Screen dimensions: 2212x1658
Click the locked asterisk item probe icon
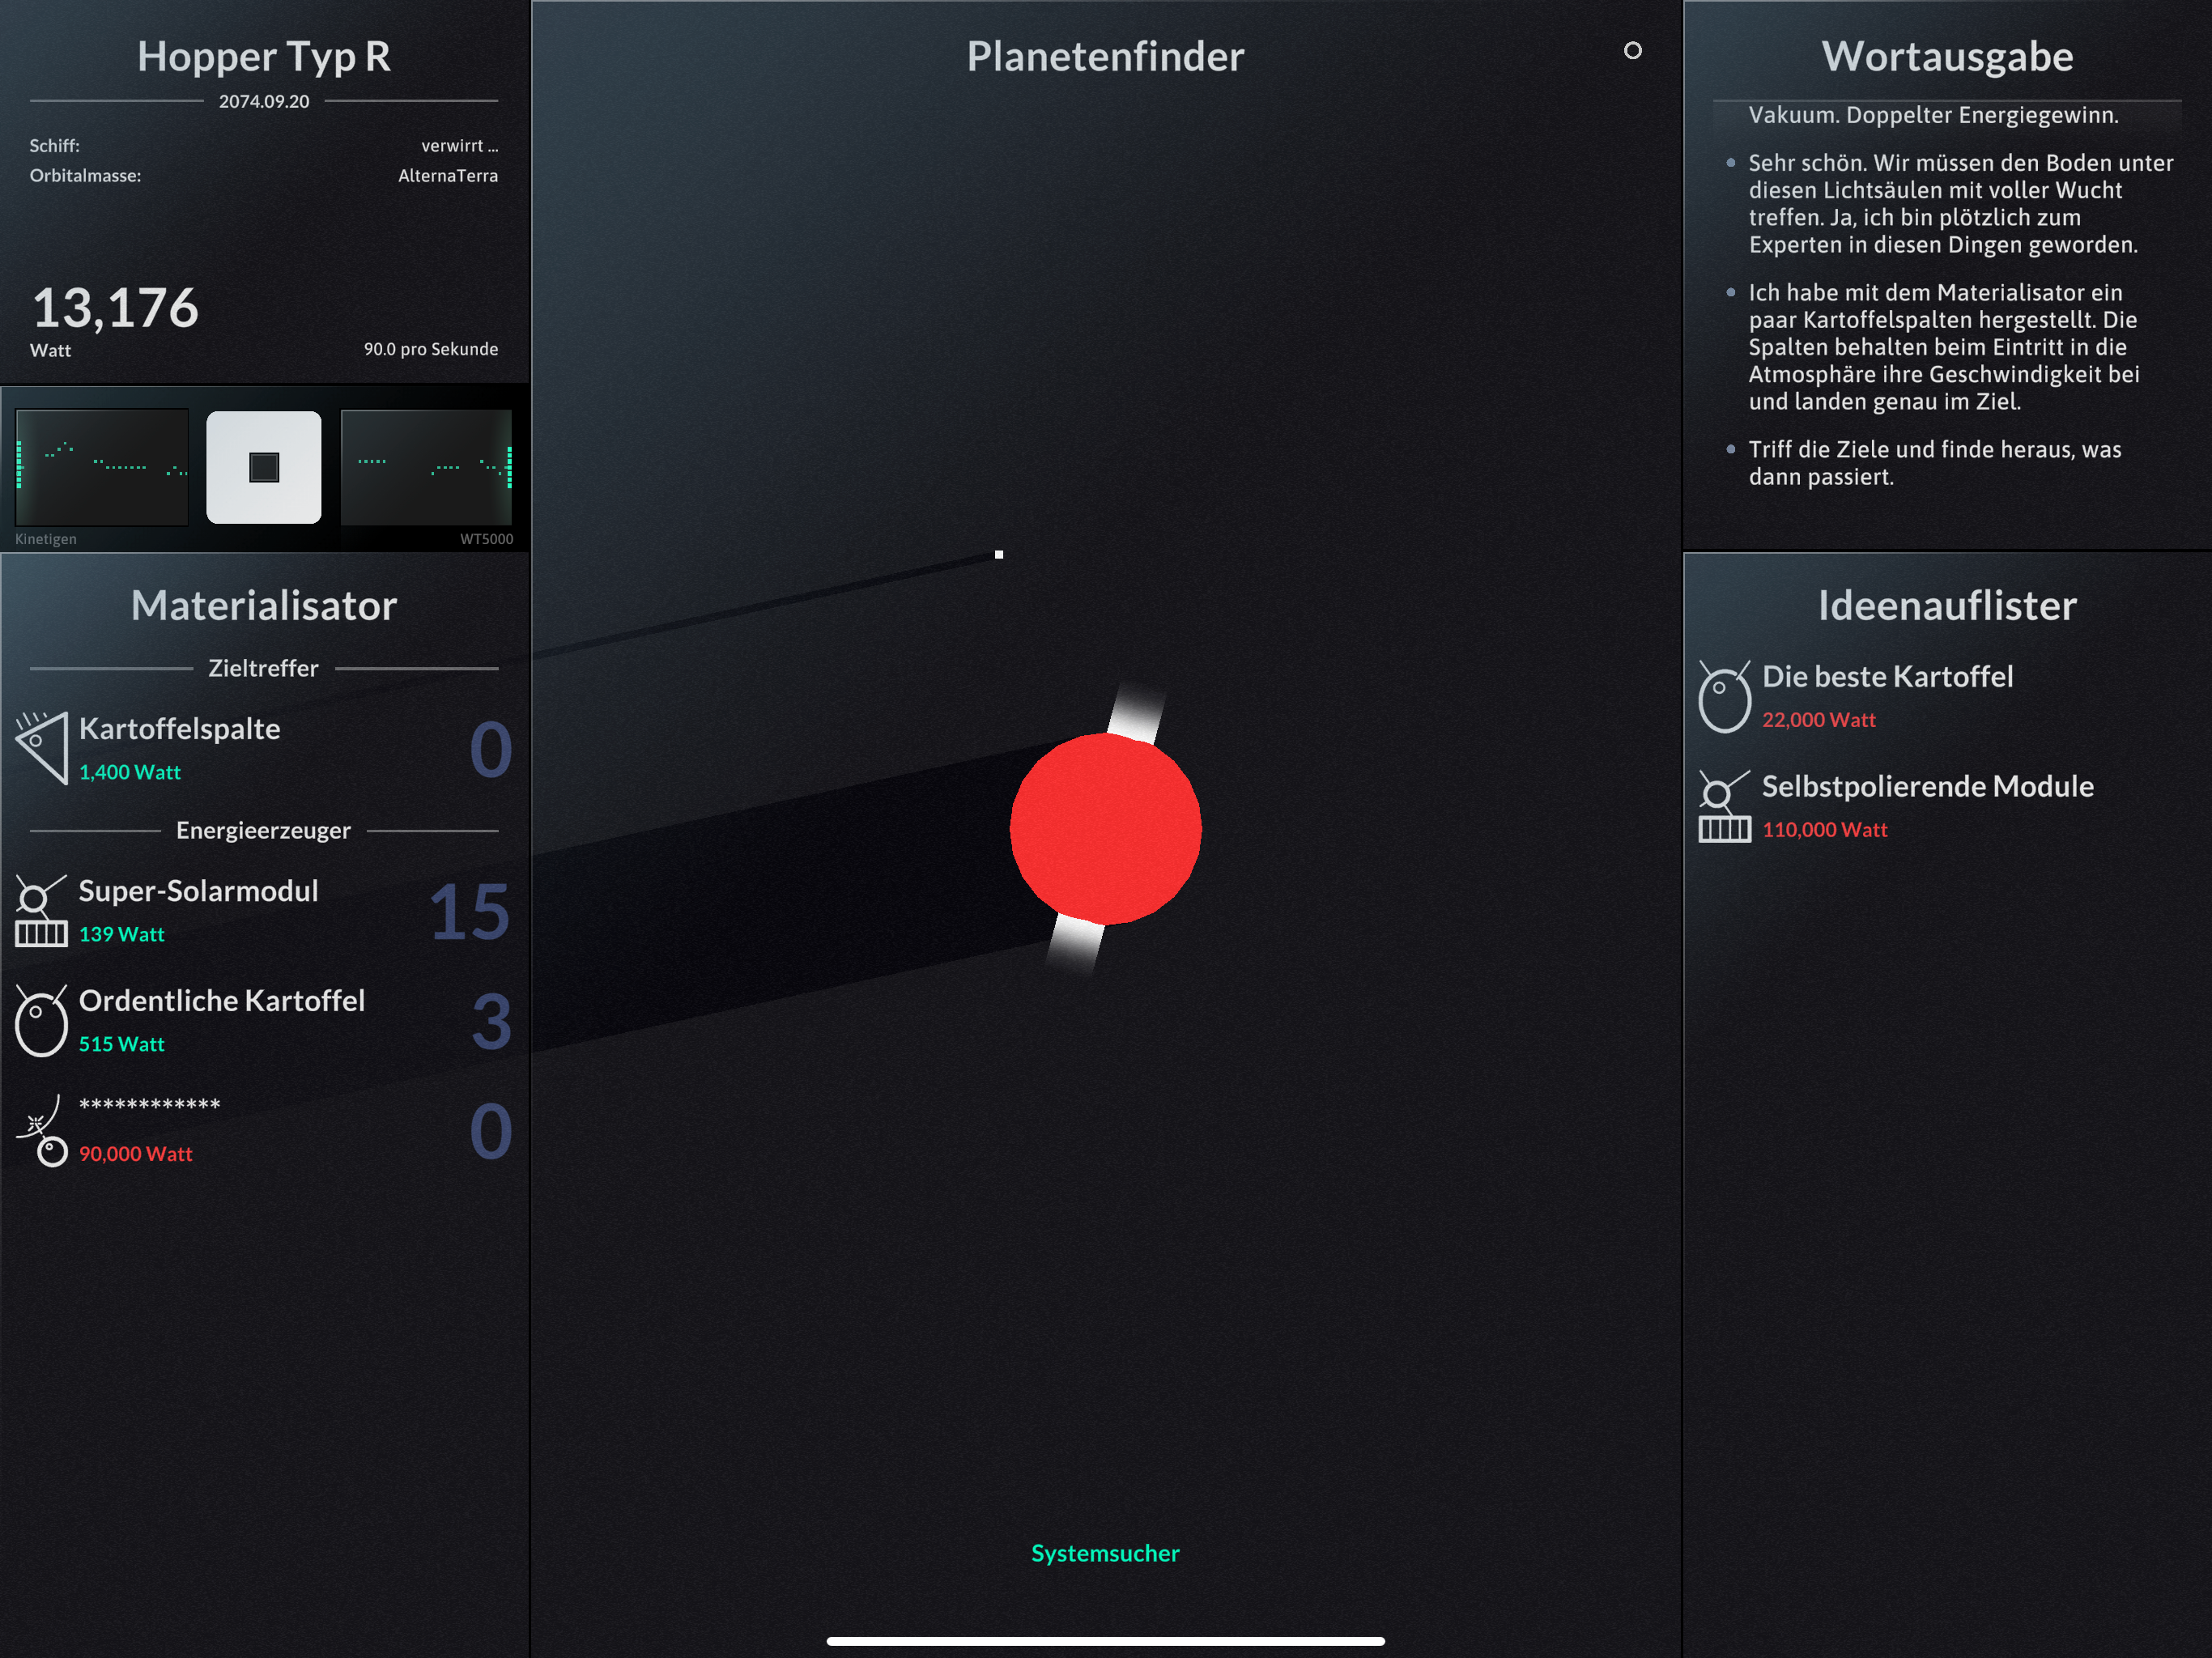pos(42,1130)
